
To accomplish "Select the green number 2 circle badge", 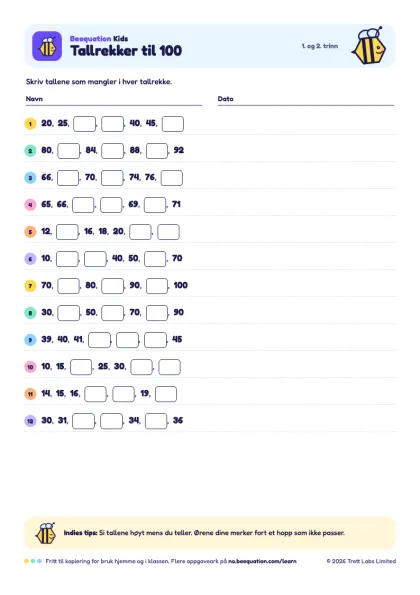I will [x=30, y=151].
